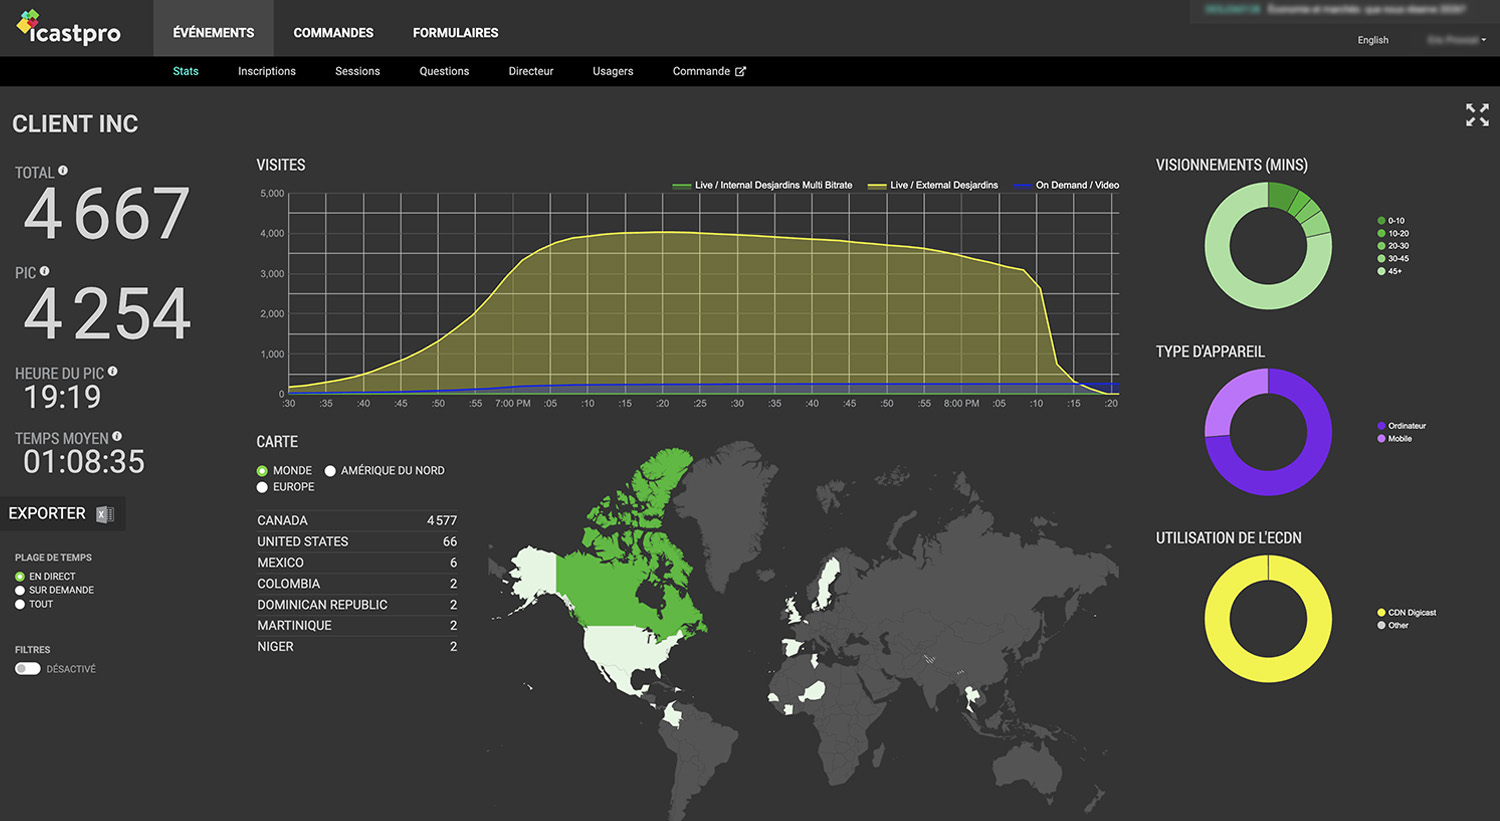The height and width of the screenshot is (821, 1500).
Task: Click the Visionnements donut chart
Action: pos(1268,246)
